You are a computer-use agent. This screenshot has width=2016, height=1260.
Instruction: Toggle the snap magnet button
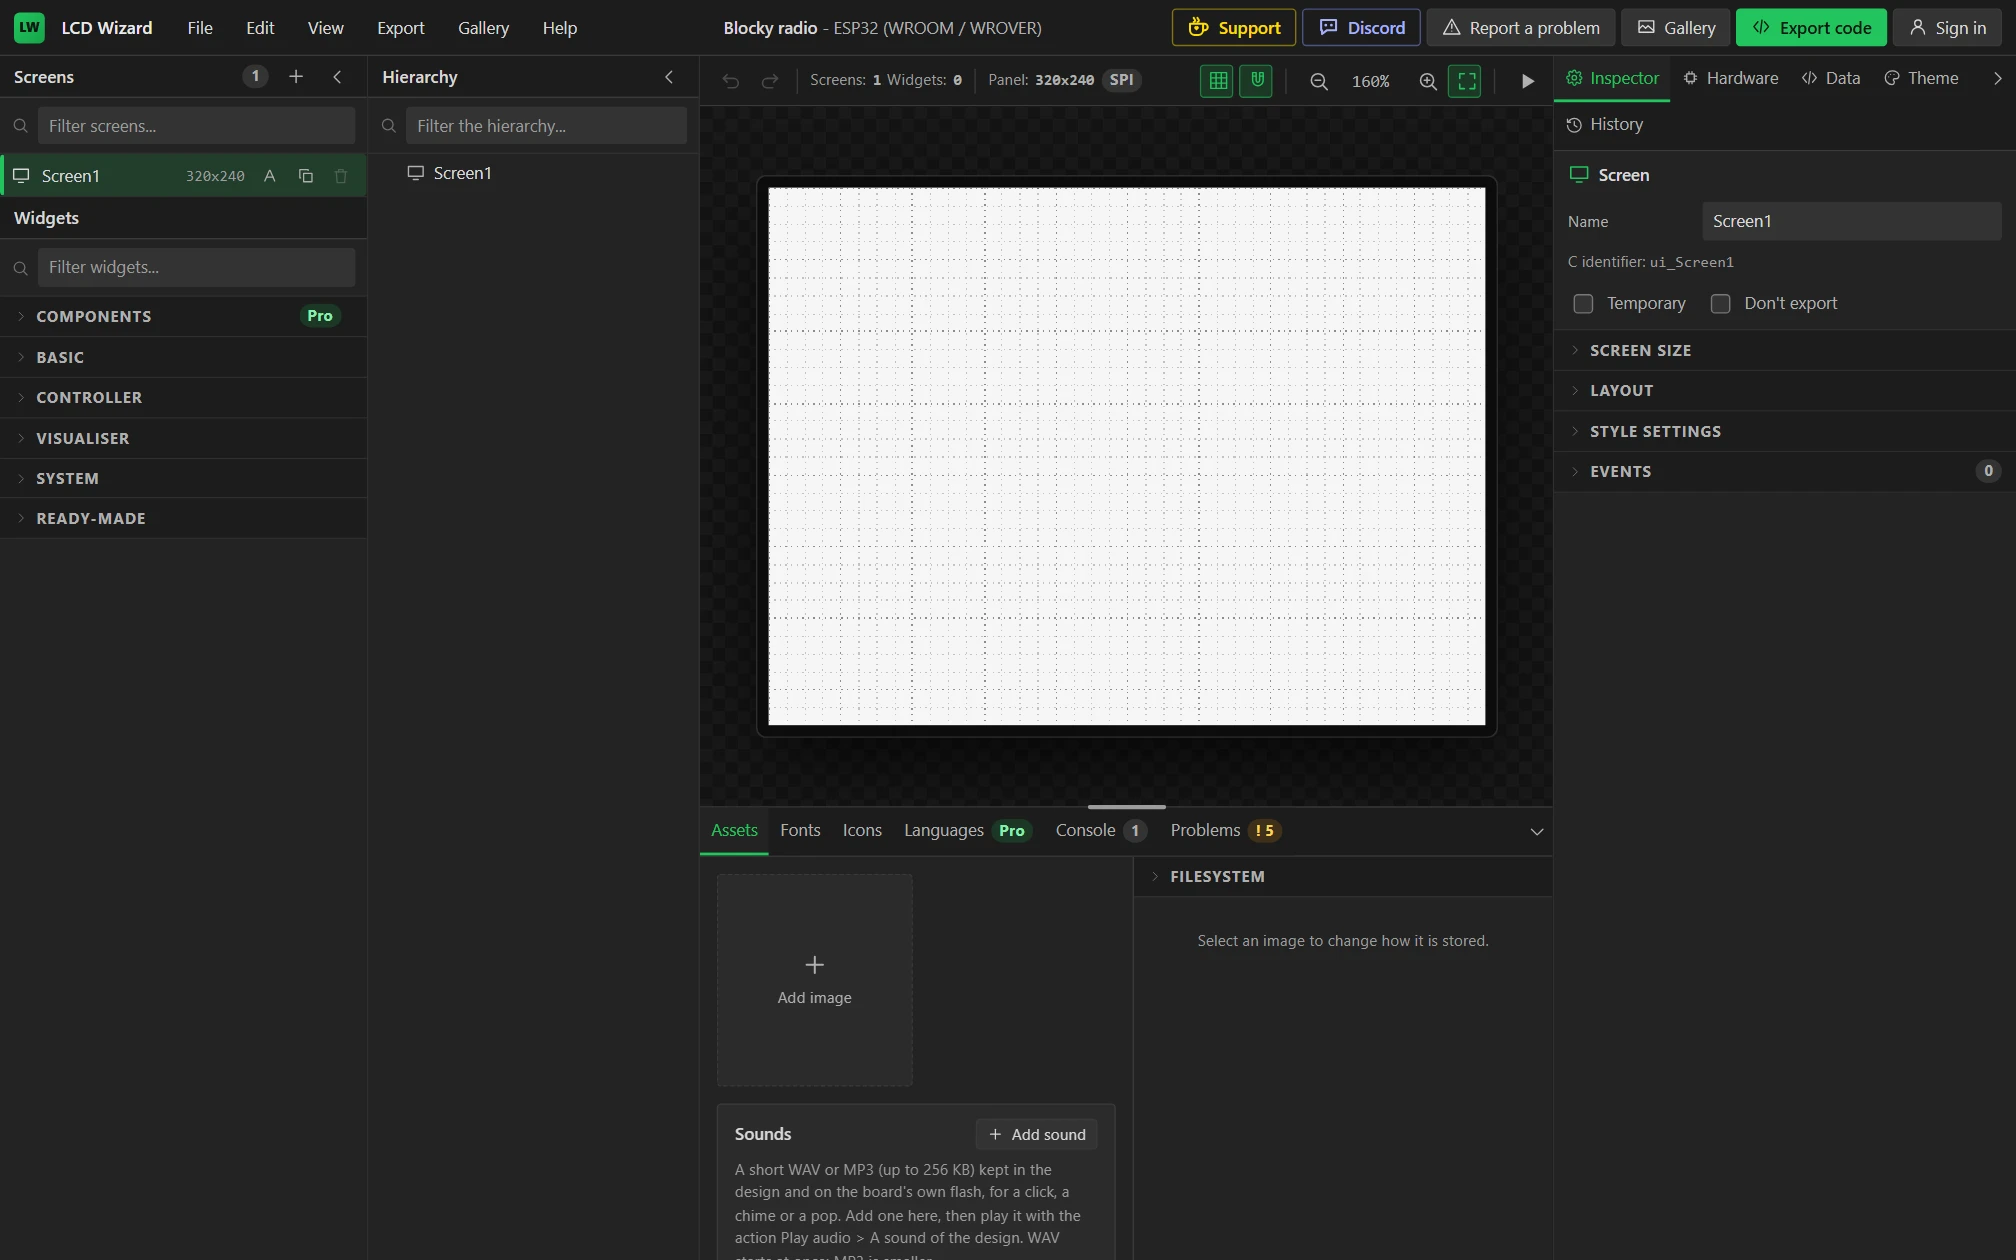(1257, 81)
